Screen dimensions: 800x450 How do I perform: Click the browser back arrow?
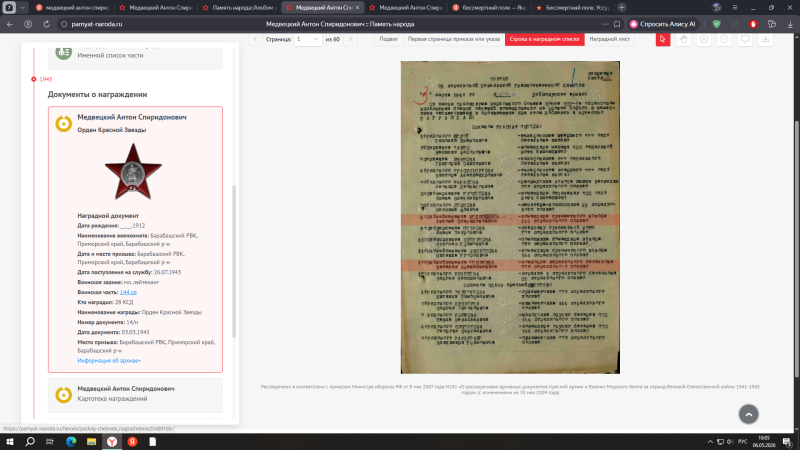(10, 24)
